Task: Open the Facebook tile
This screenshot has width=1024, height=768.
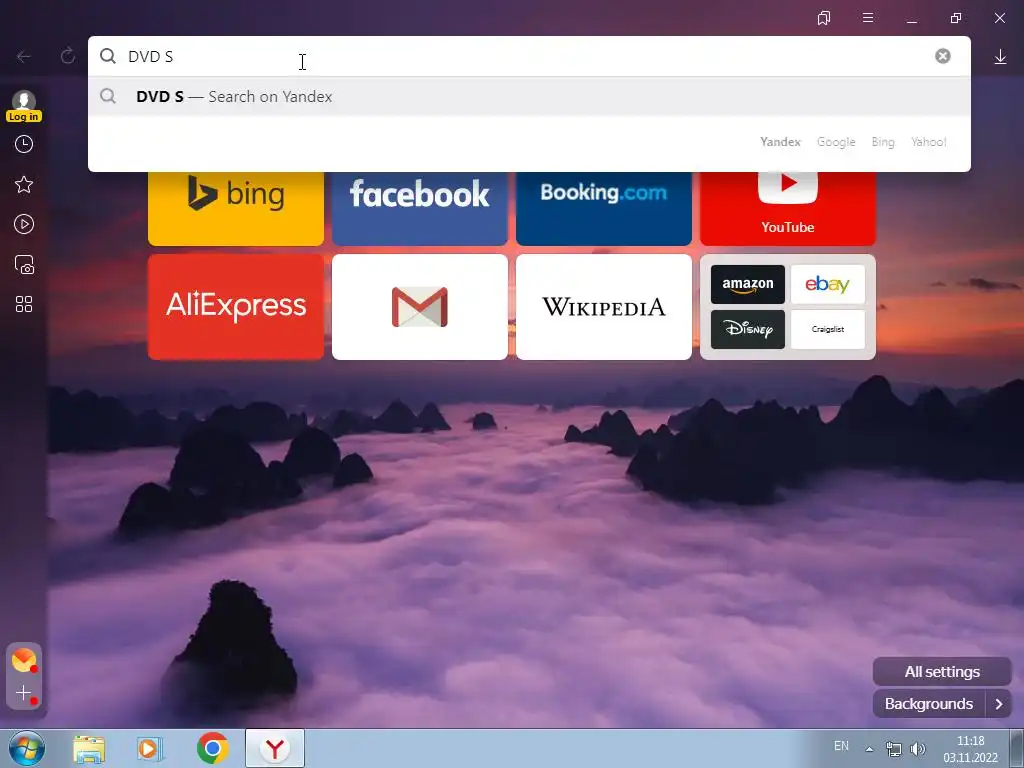Action: (x=420, y=208)
